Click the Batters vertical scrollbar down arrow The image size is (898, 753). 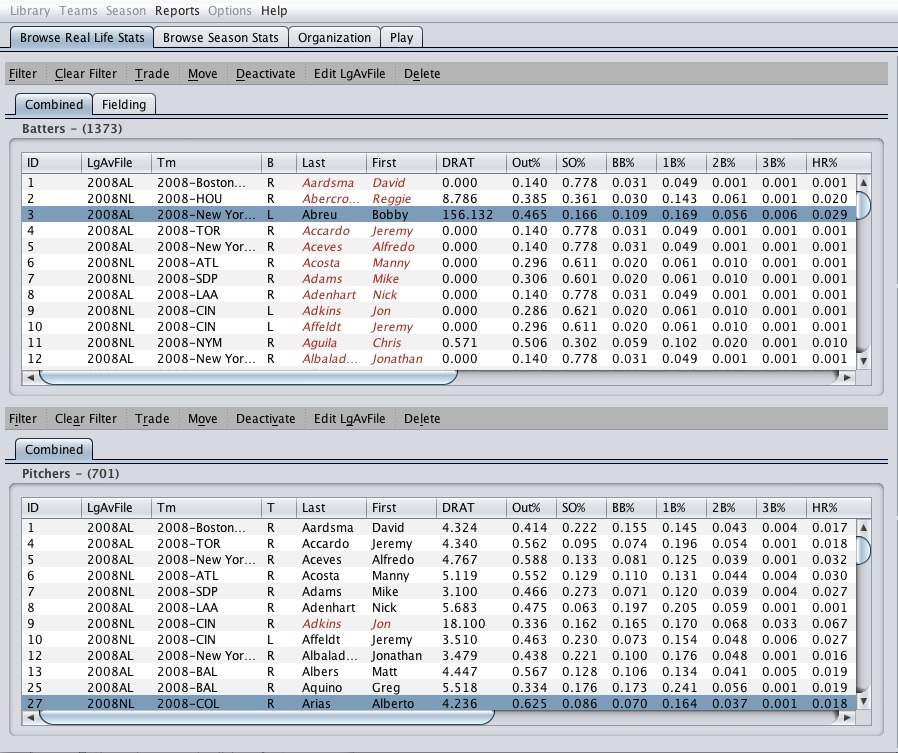tap(864, 361)
